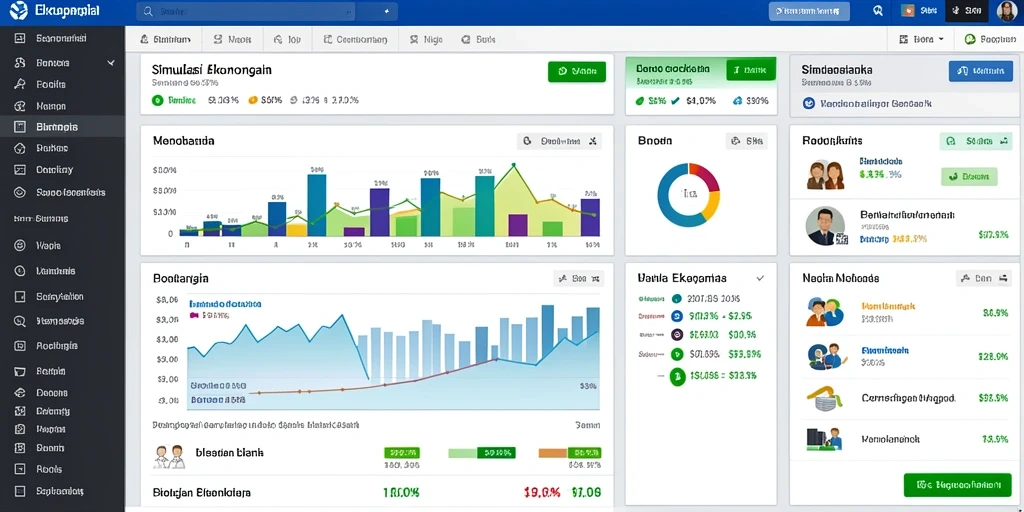
Task: Expand the Bonoto sidebar section chevron
Action: [111, 63]
